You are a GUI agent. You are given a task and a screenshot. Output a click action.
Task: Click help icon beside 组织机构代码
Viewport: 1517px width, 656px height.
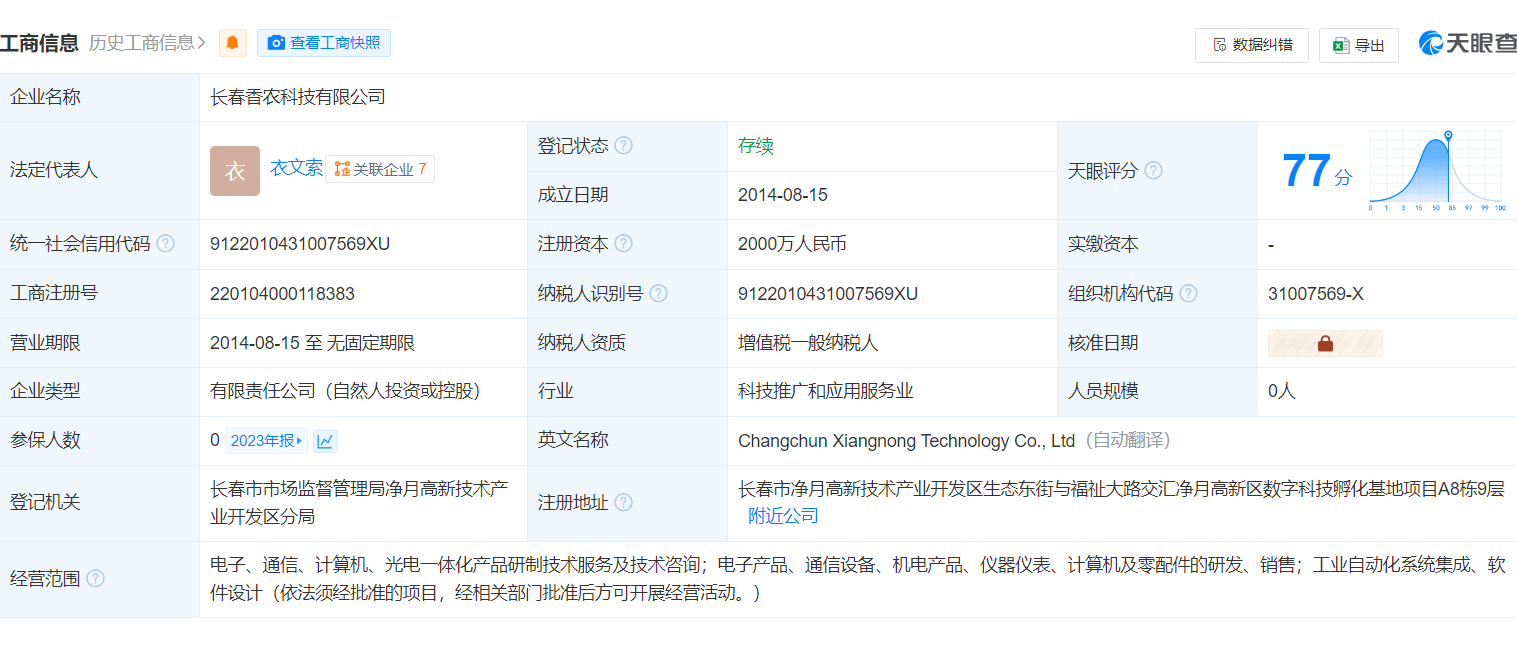[x=1188, y=294]
